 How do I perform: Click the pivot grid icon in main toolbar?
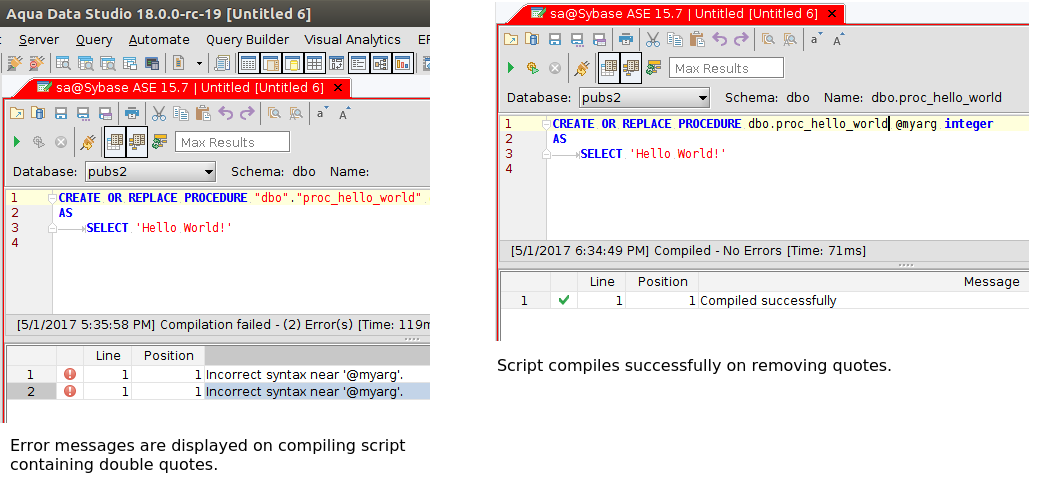click(x=337, y=64)
